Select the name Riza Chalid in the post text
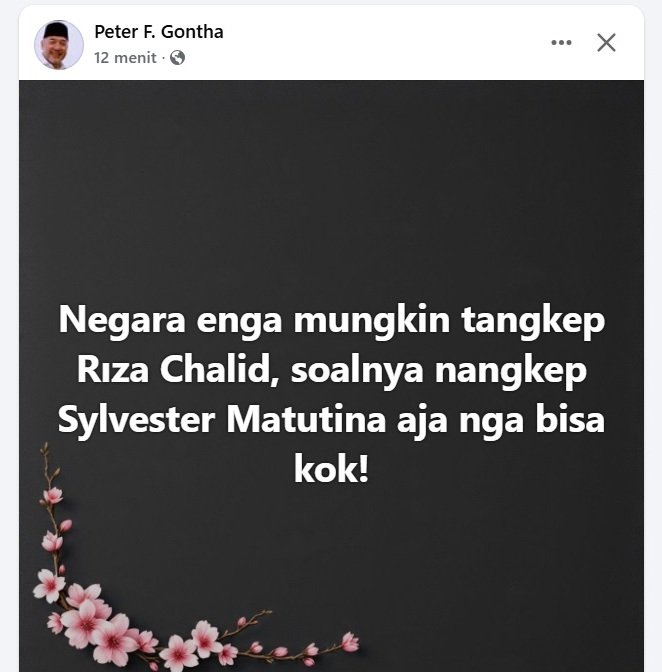 coord(176,370)
